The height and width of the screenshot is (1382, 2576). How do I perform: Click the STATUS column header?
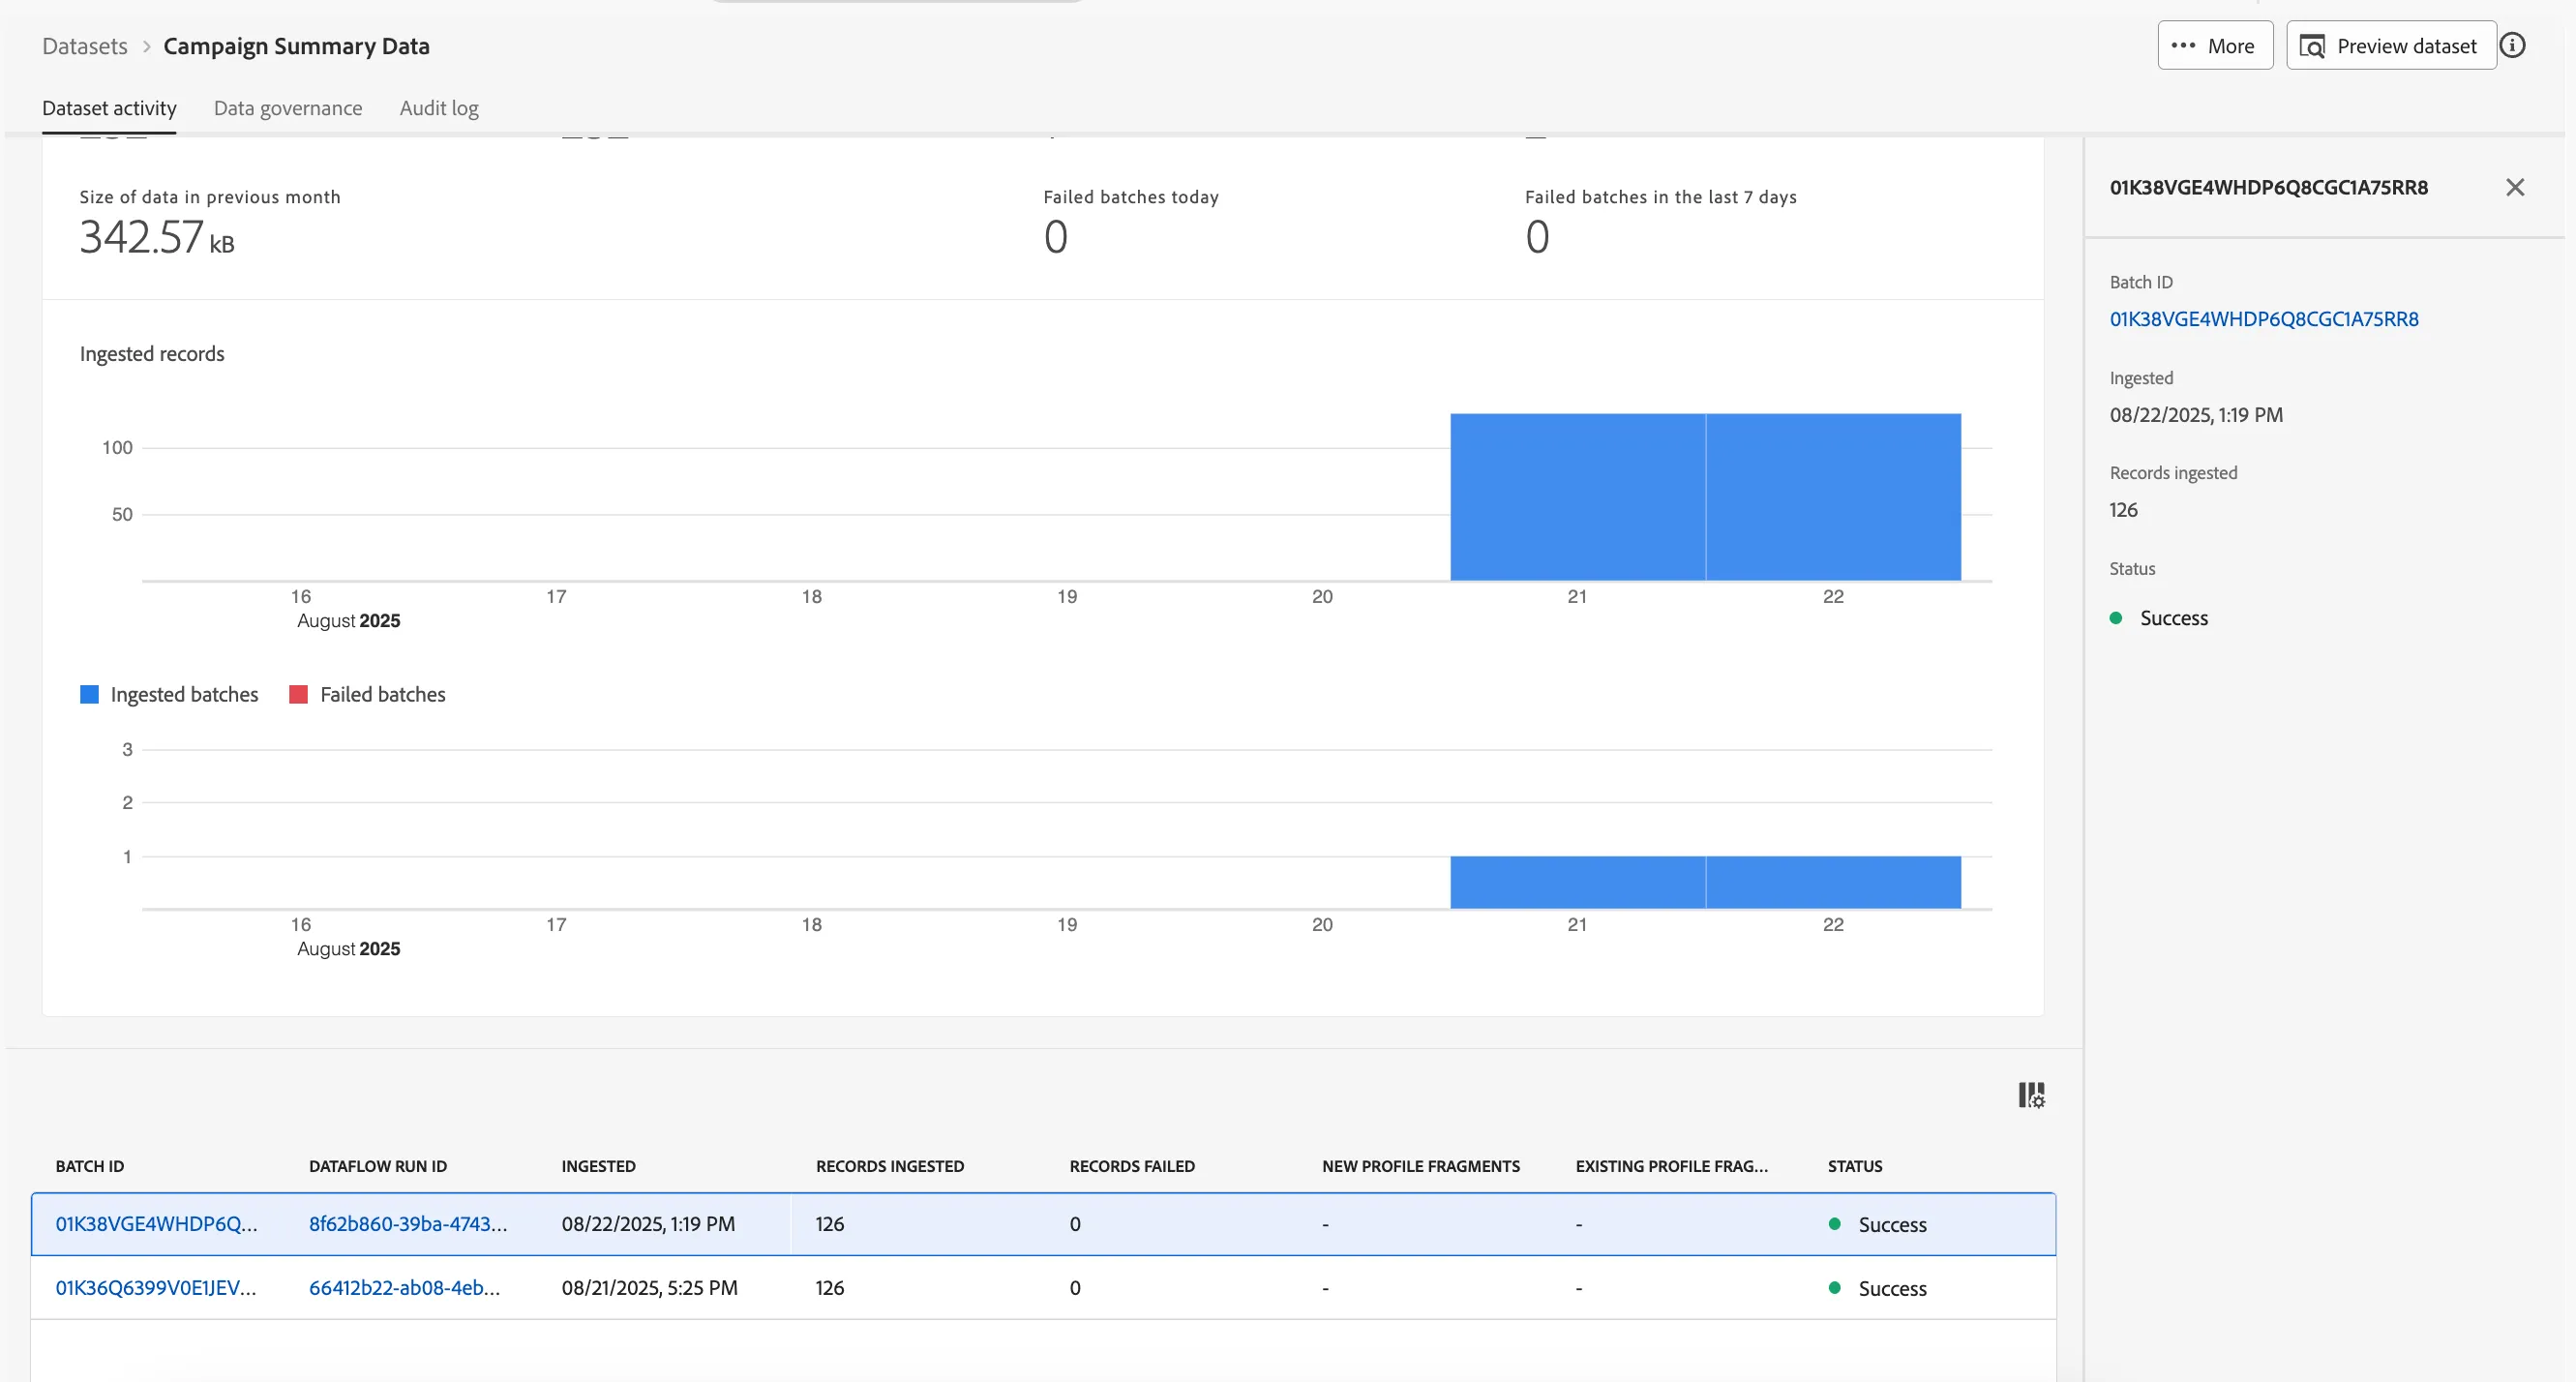(1855, 1166)
